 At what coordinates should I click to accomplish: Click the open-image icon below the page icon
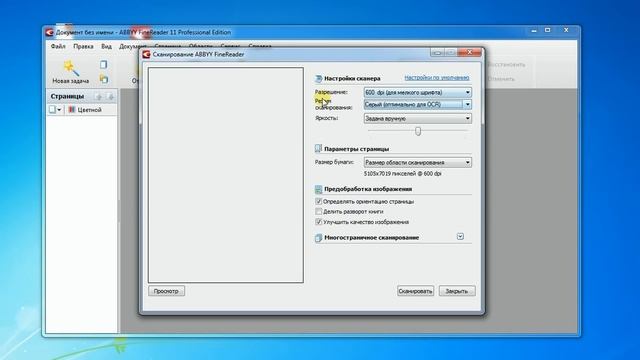click(x=104, y=79)
